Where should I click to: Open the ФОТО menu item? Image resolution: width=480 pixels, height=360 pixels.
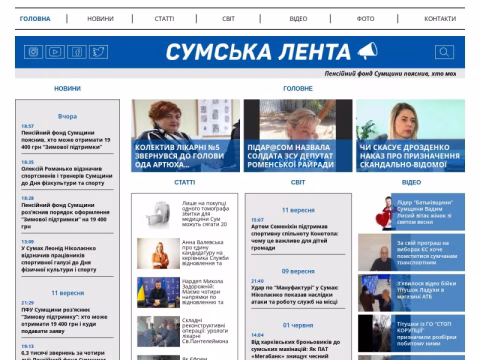[x=365, y=19]
